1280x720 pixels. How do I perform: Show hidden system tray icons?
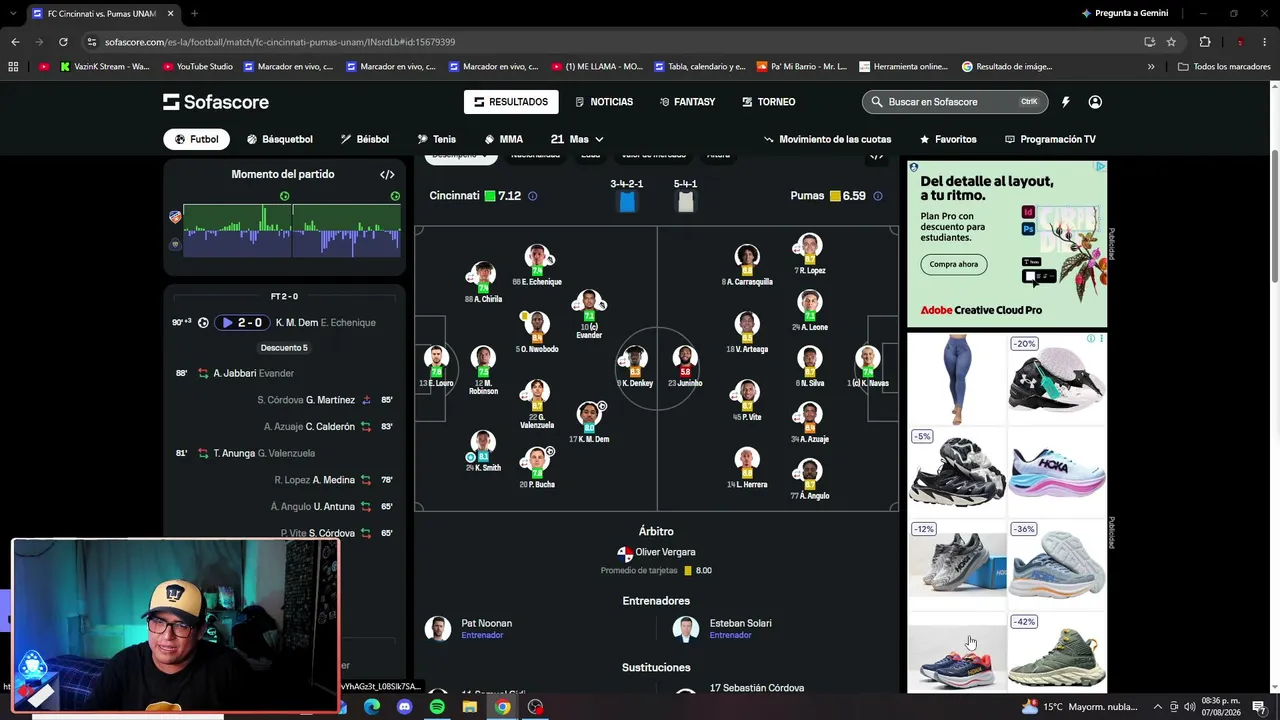click(1158, 707)
